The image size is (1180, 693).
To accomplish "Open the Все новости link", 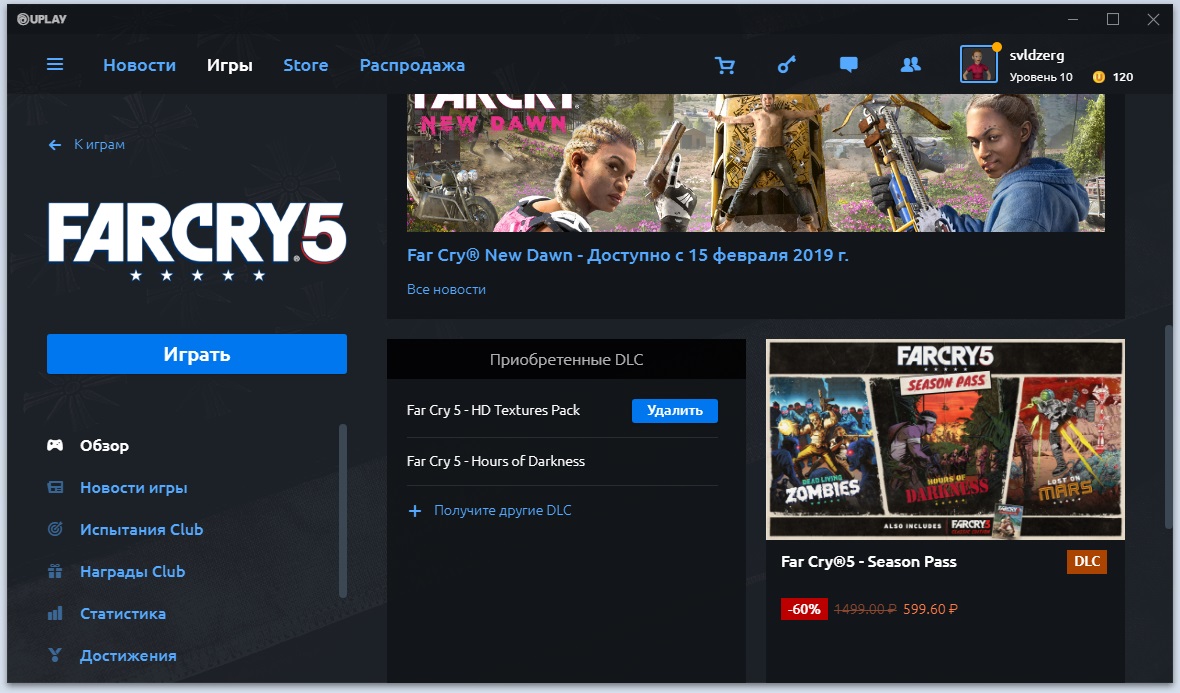I will pyautogui.click(x=446, y=289).
